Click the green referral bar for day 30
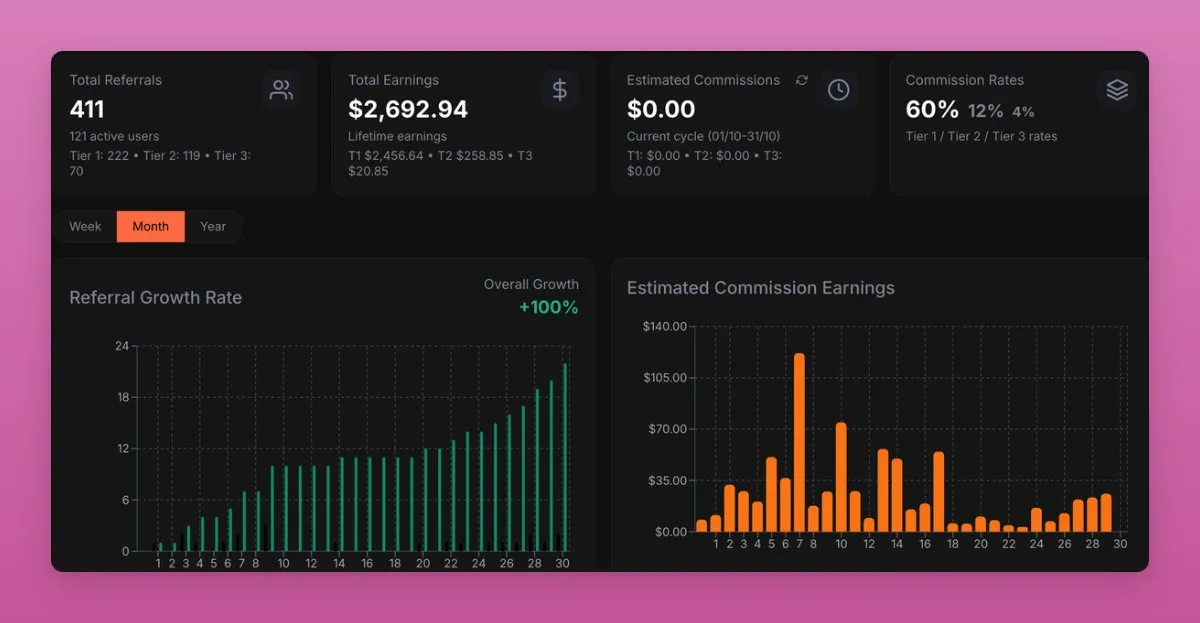The image size is (1200, 623). point(565,457)
